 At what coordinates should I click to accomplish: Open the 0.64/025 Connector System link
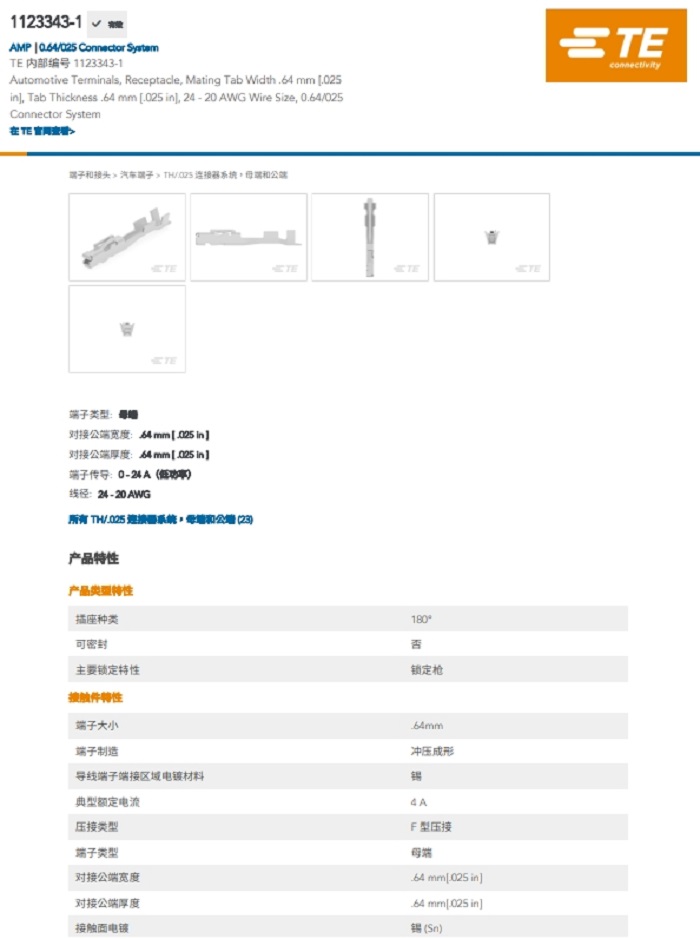tap(99, 47)
